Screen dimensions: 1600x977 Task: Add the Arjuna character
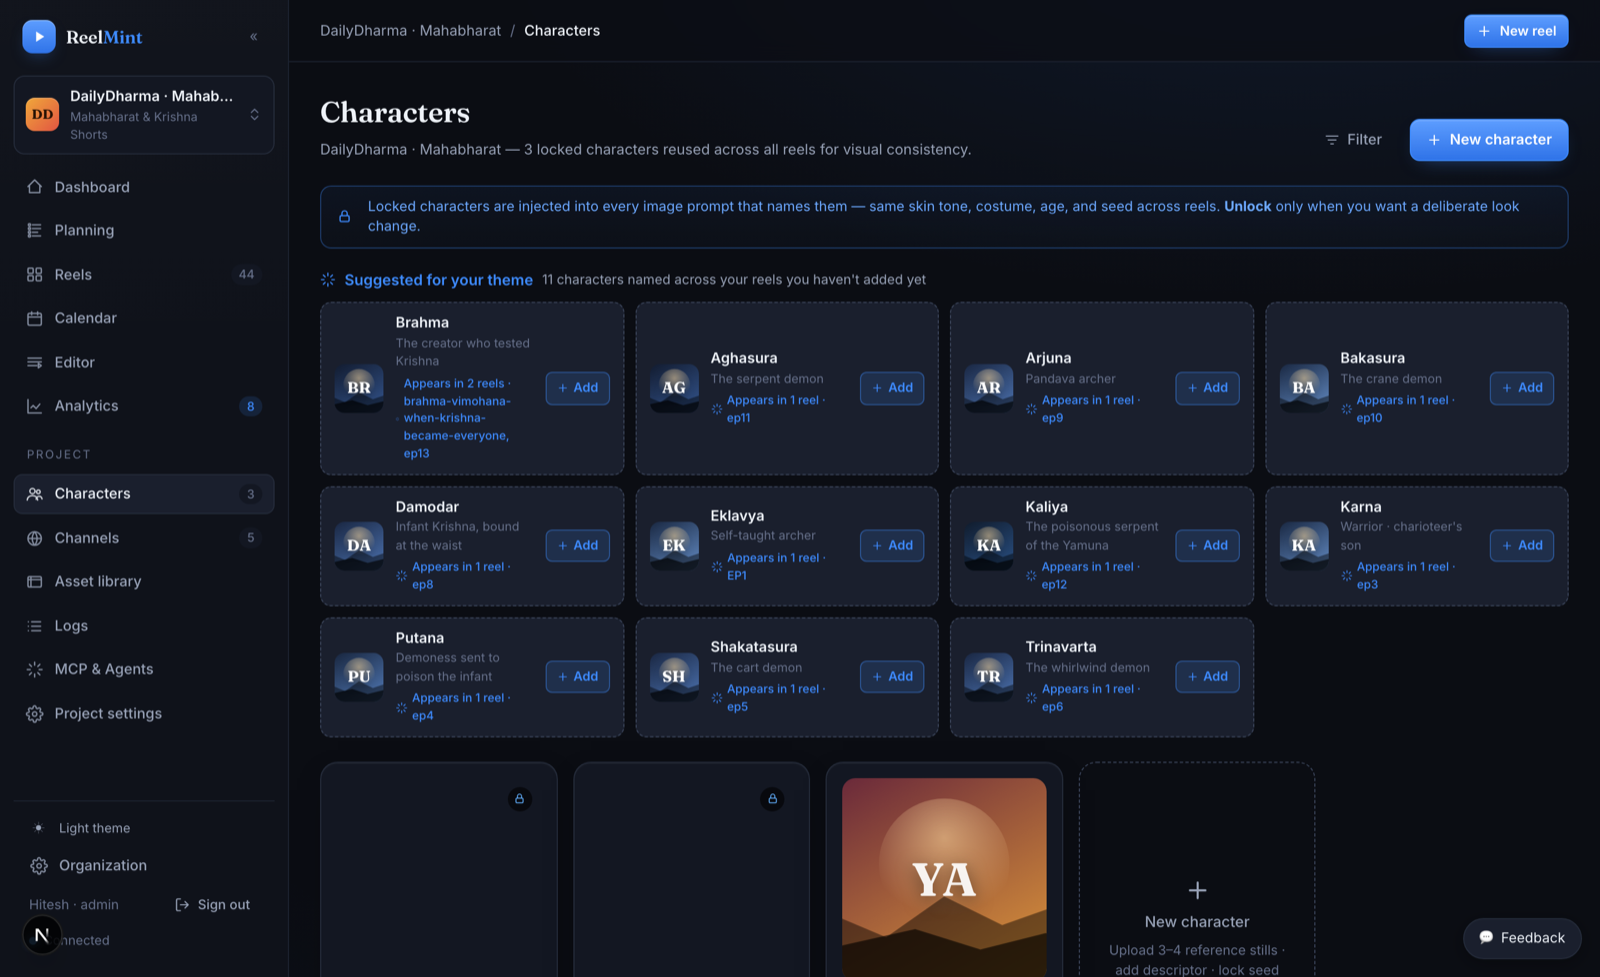click(x=1207, y=388)
